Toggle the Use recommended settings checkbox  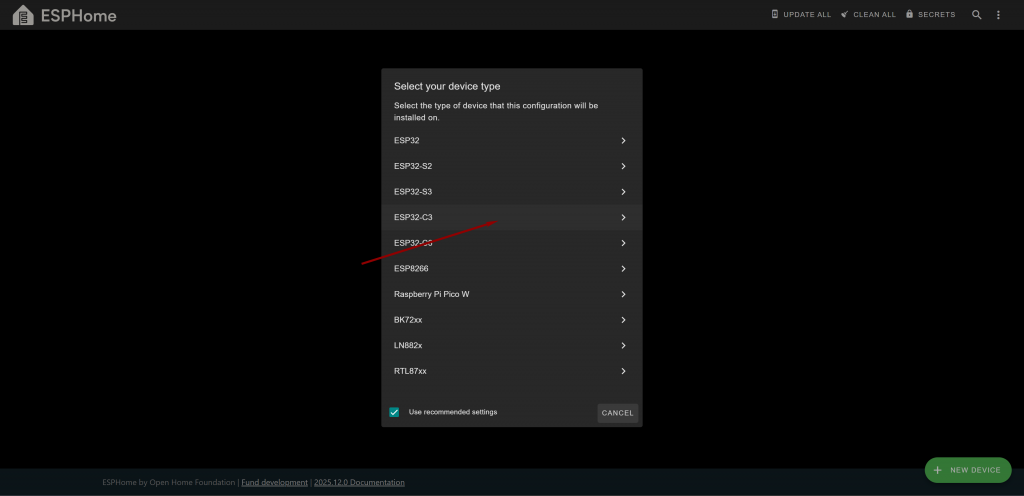[x=394, y=412]
